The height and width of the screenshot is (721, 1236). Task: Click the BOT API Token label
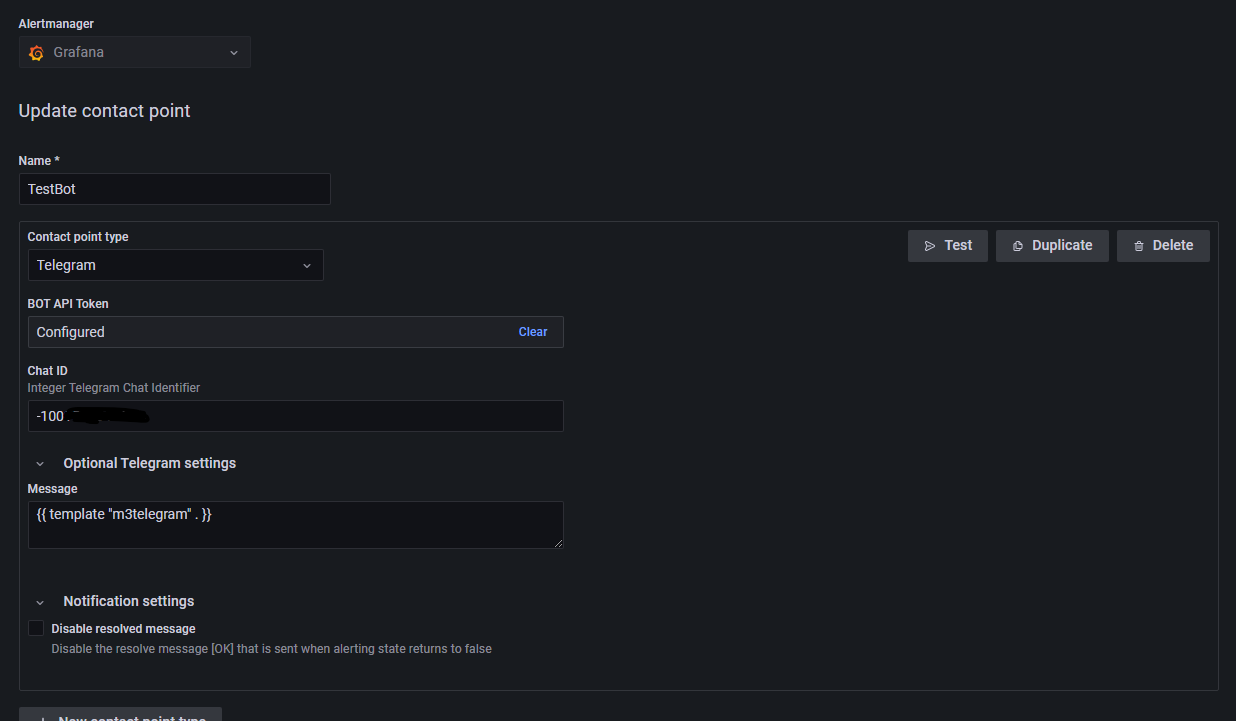[68, 303]
